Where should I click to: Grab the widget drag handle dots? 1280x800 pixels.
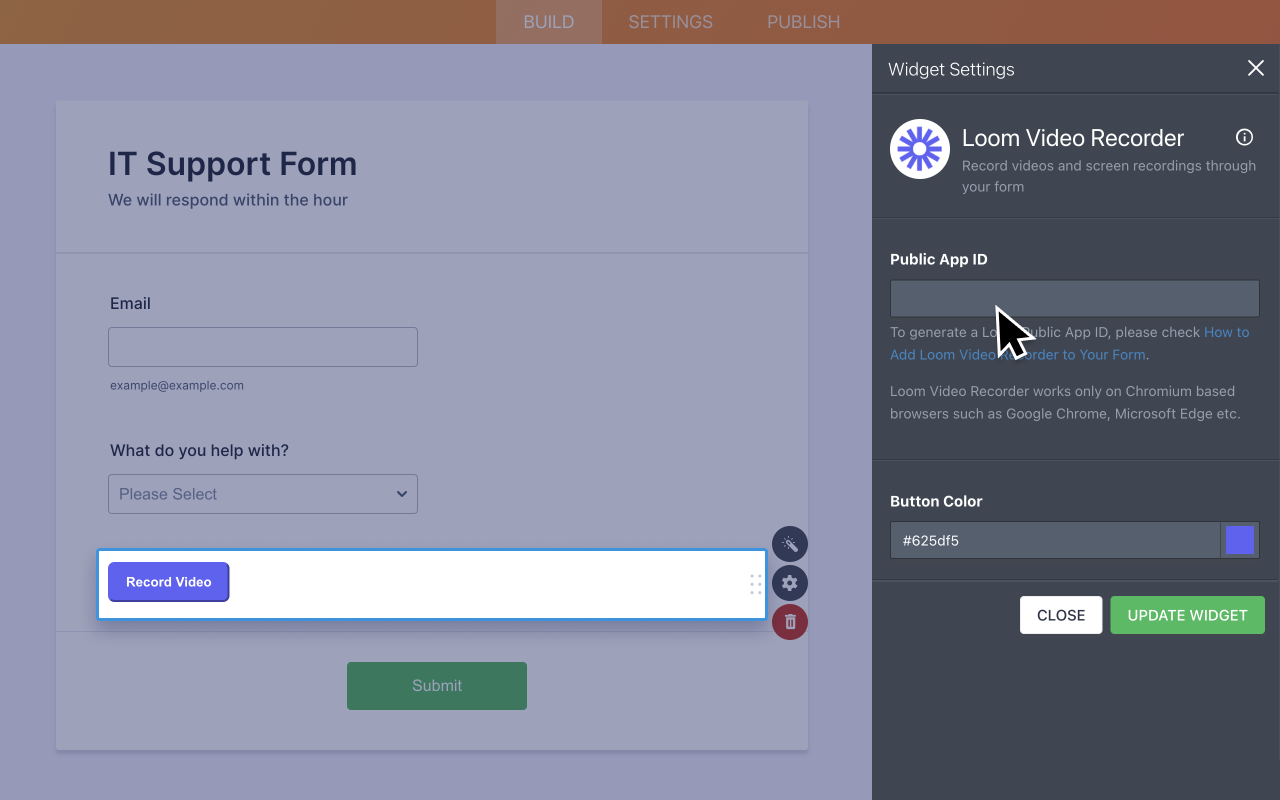coord(755,584)
